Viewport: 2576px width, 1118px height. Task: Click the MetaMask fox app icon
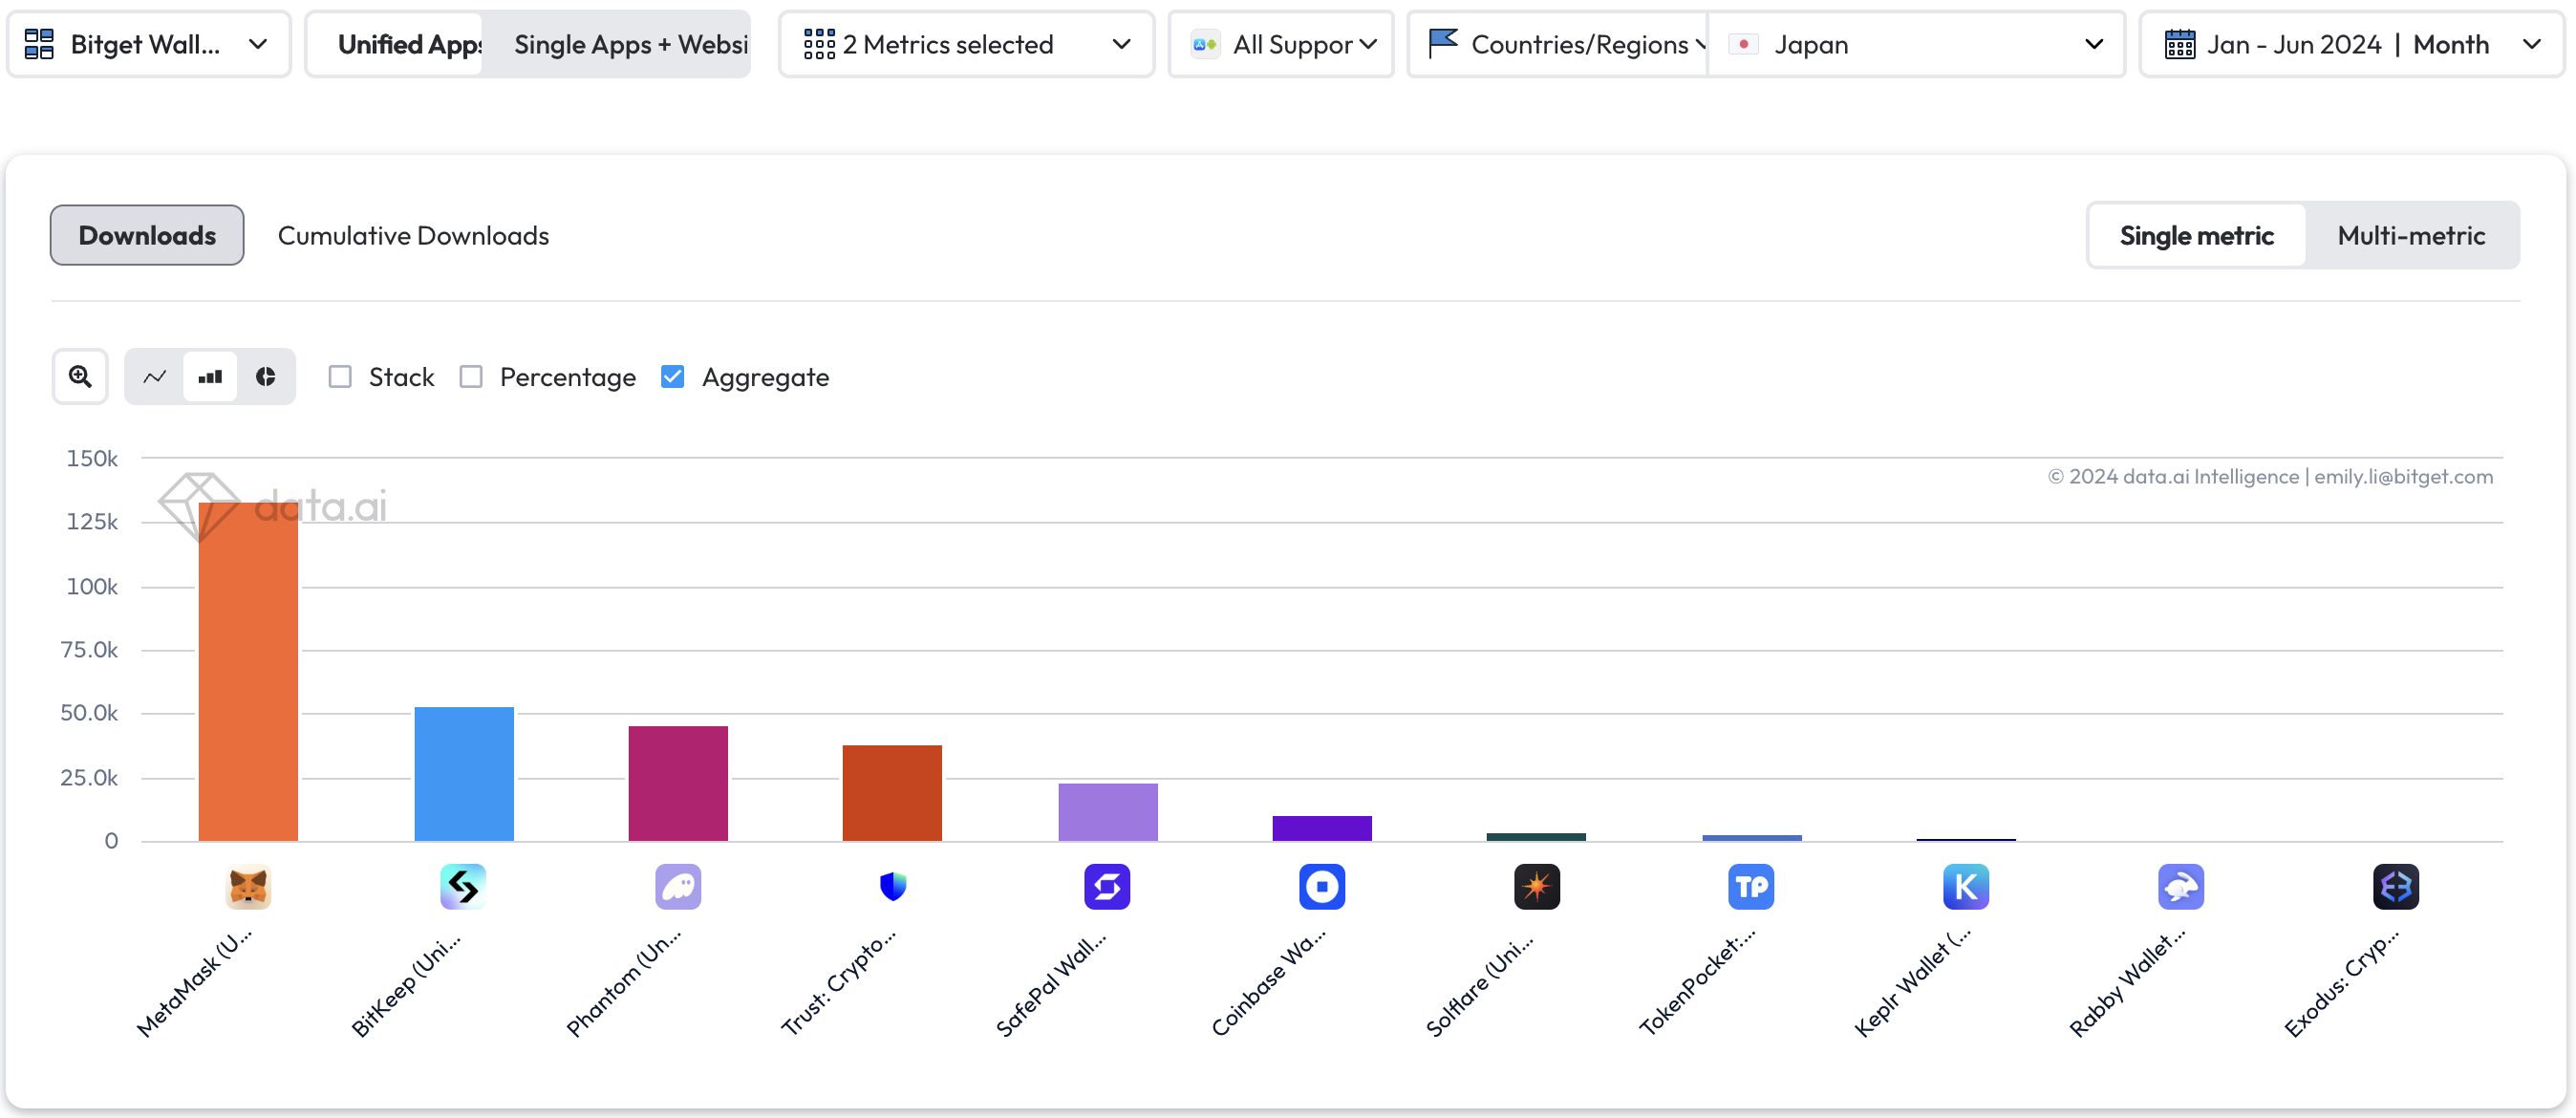coord(248,886)
